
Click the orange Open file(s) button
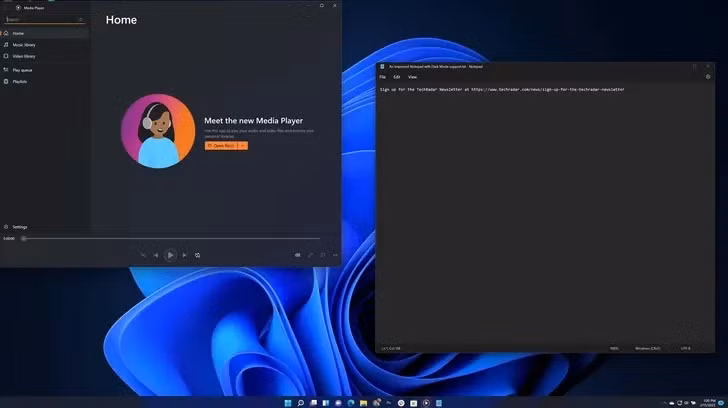pyautogui.click(x=221, y=146)
